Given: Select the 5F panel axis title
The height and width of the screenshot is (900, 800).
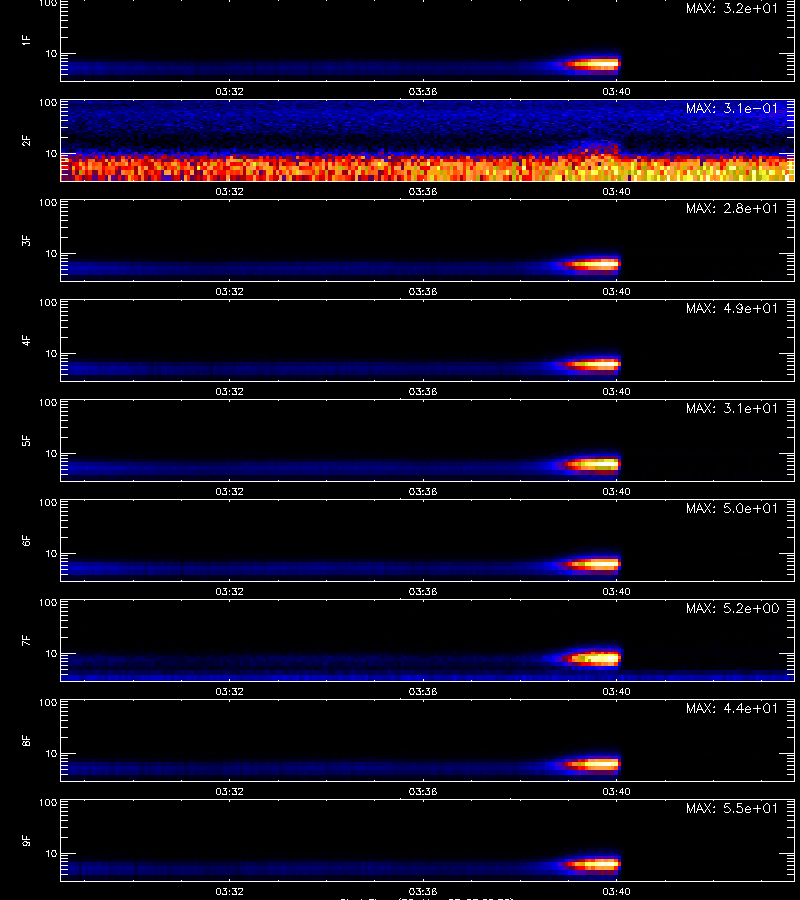Looking at the screenshot, I should click(26, 440).
